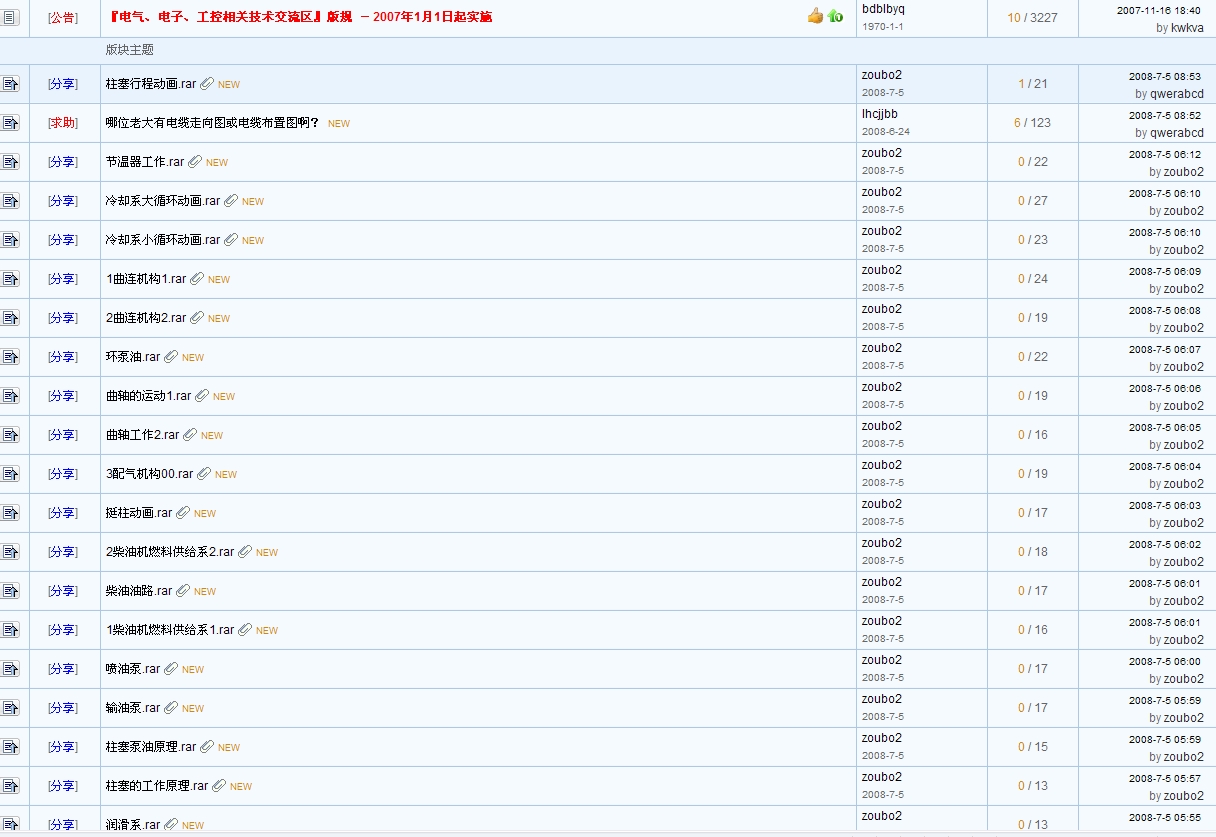
Task: Click the [公告] category label
Action: click(63, 17)
